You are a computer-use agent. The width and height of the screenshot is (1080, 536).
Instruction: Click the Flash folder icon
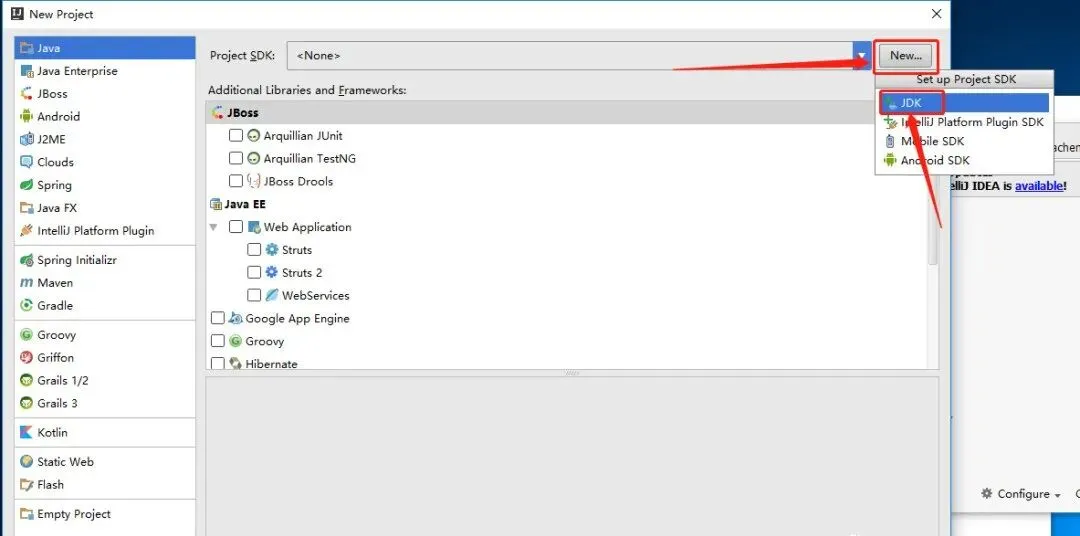27,484
